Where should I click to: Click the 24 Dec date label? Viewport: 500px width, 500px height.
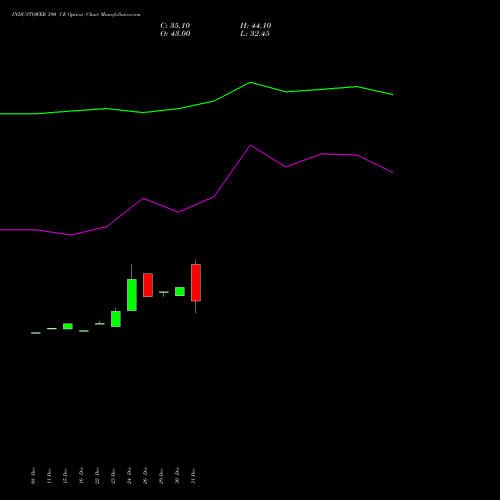(129, 476)
